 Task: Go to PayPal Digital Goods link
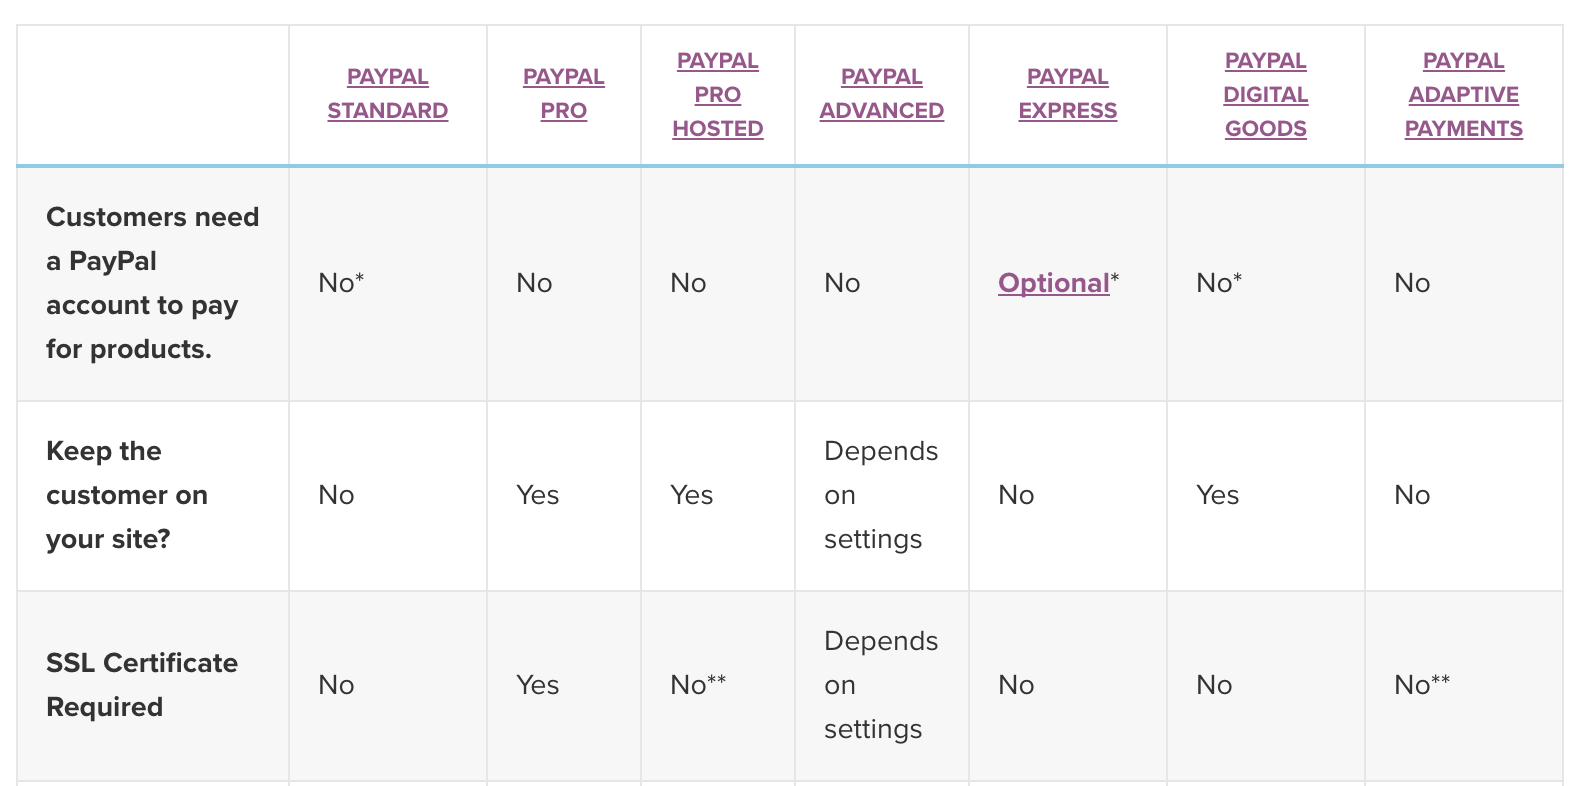coord(1266,95)
